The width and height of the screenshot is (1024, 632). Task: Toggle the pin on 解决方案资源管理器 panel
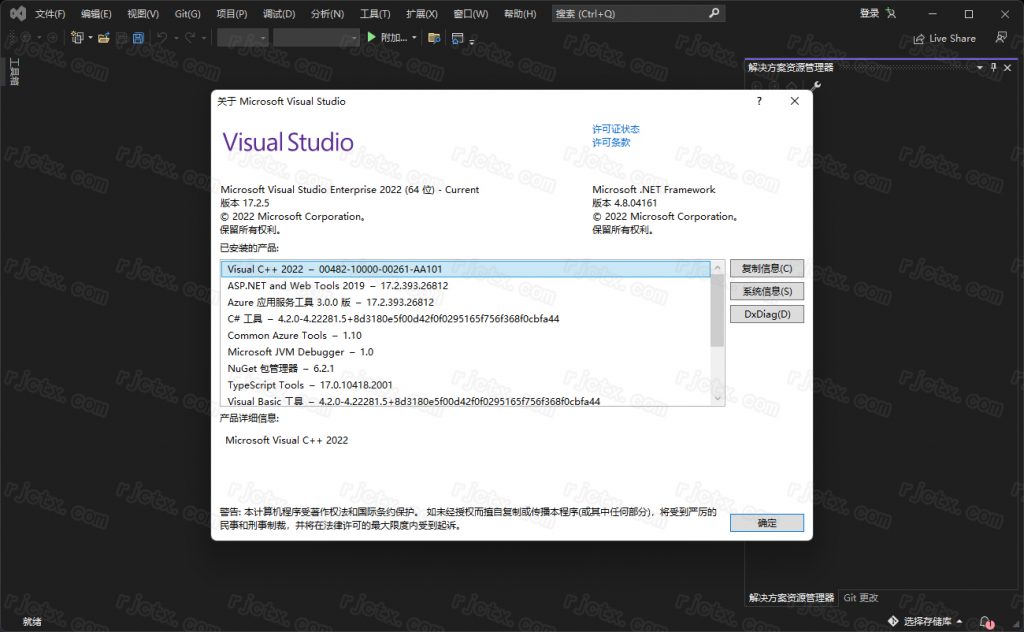[x=993, y=67]
